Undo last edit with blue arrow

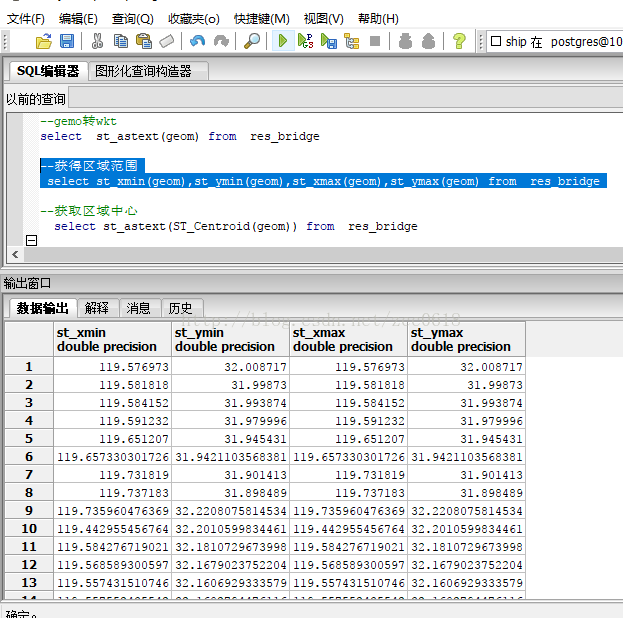[197, 41]
